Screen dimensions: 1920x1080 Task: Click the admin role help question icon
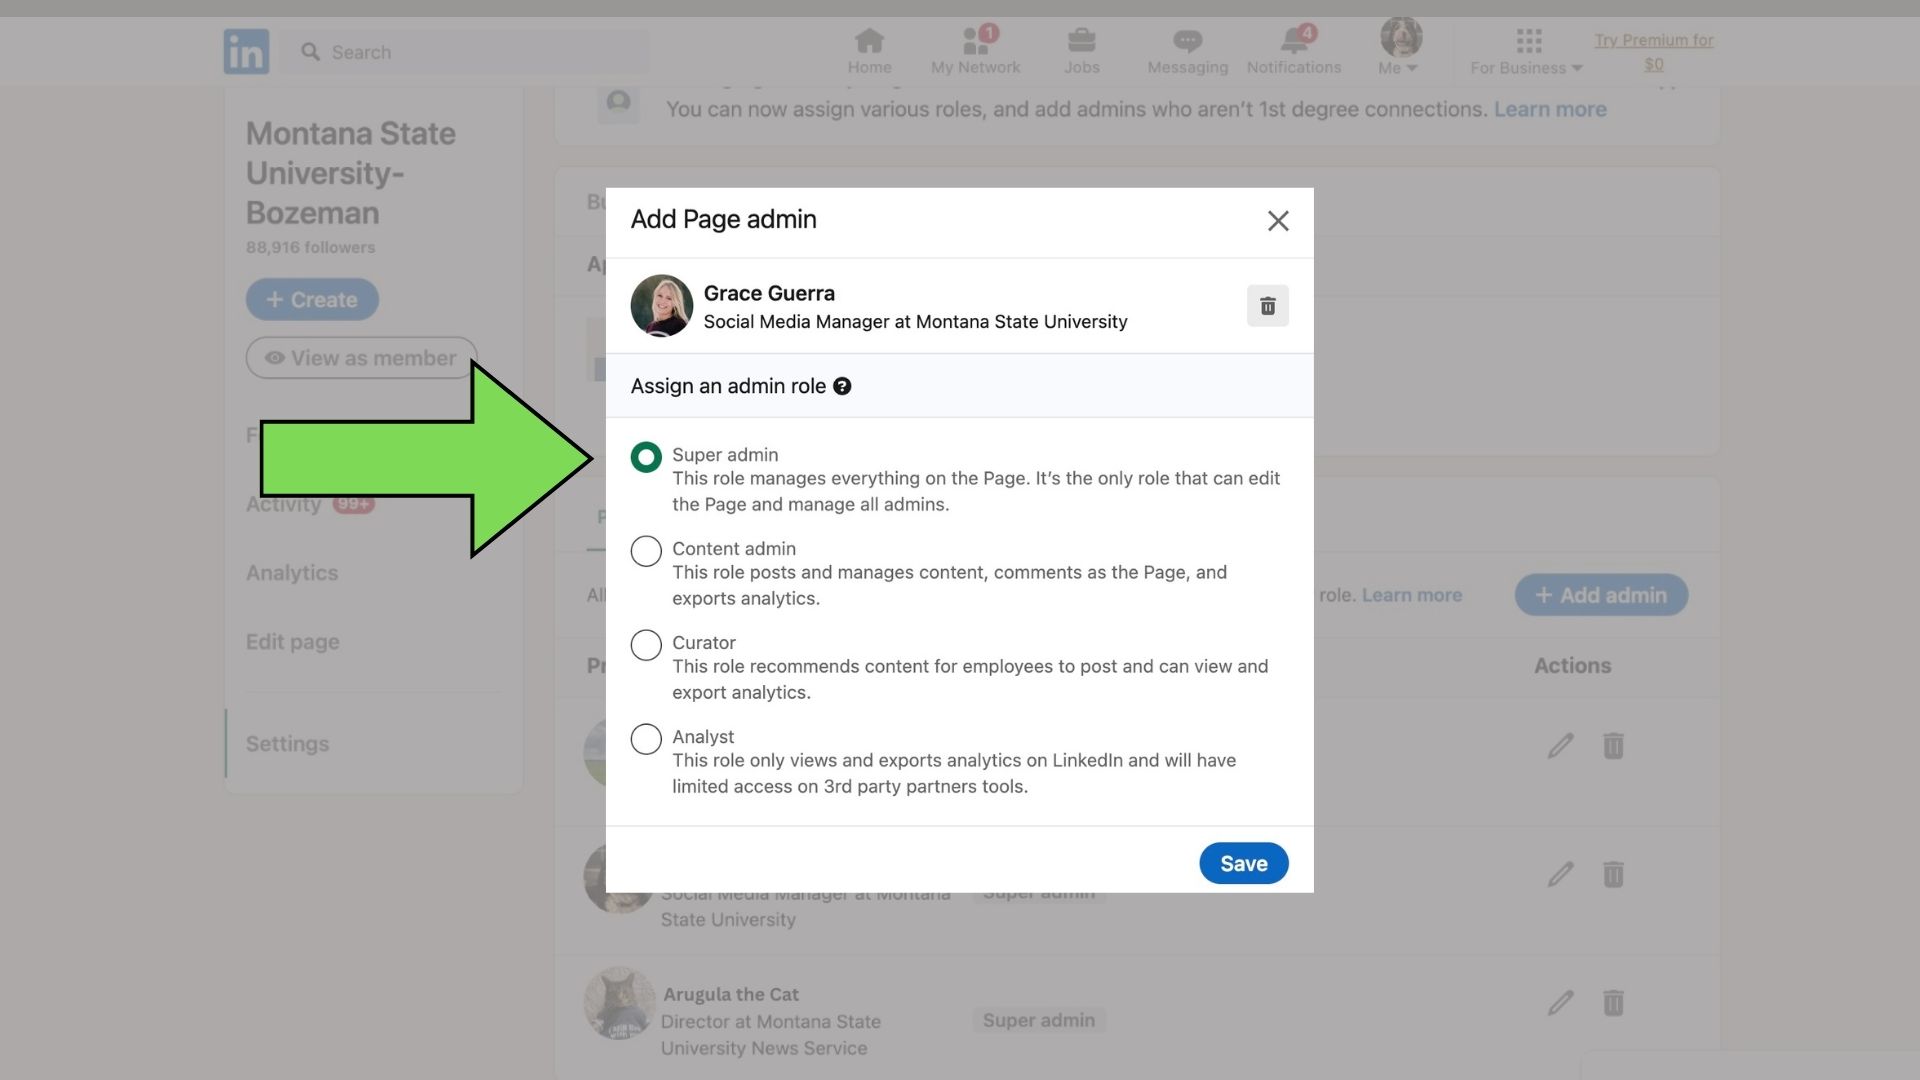coord(842,386)
